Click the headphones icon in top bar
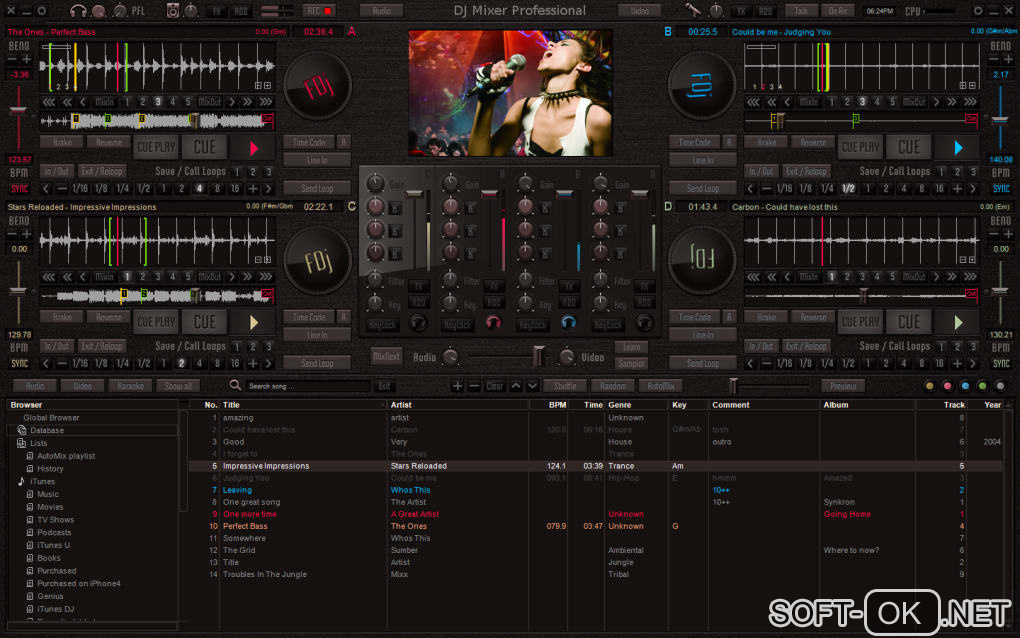The image size is (1020, 638). 78,10
